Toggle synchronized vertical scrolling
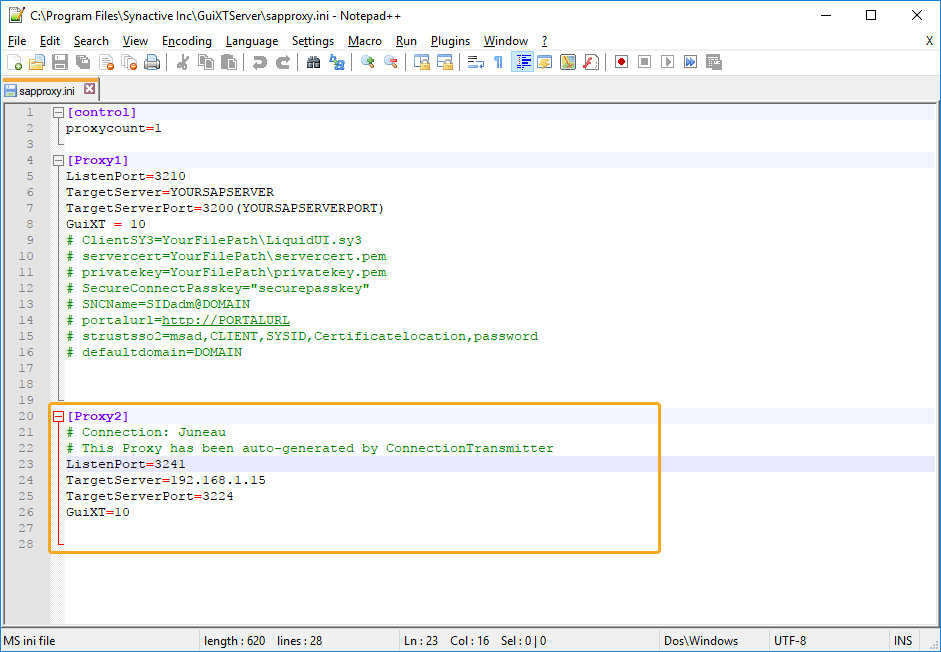941x652 pixels. 422,62
